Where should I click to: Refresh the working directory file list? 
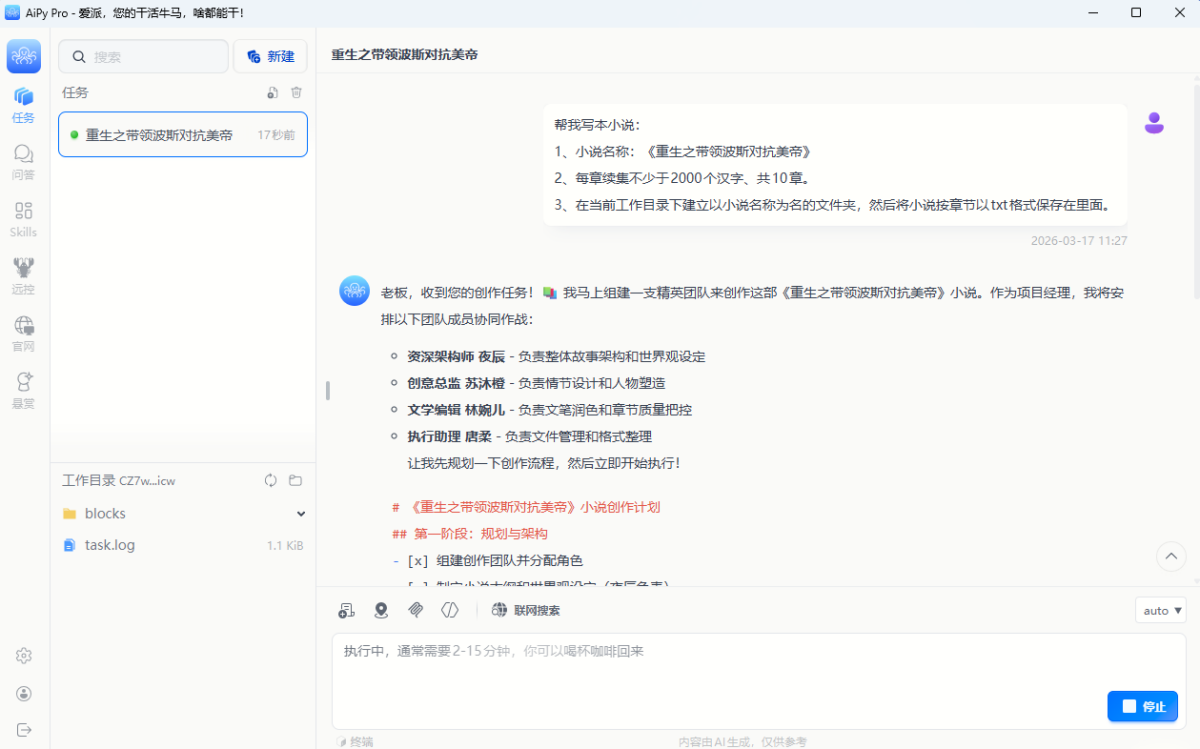click(270, 480)
